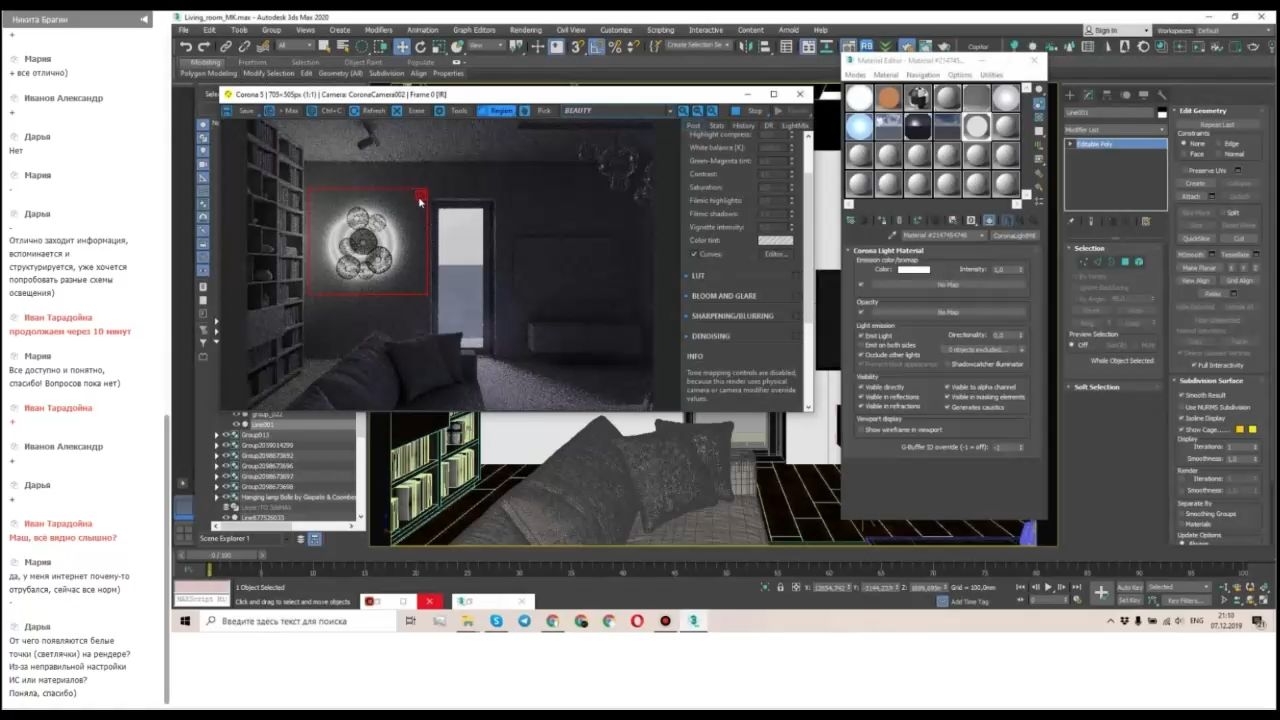Toggle the Percent Snap tool
The width and height of the screenshot is (1280, 720).
615,46
